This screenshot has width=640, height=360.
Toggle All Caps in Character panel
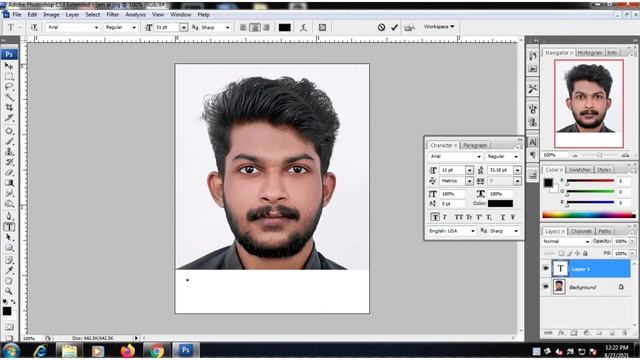[x=459, y=217]
